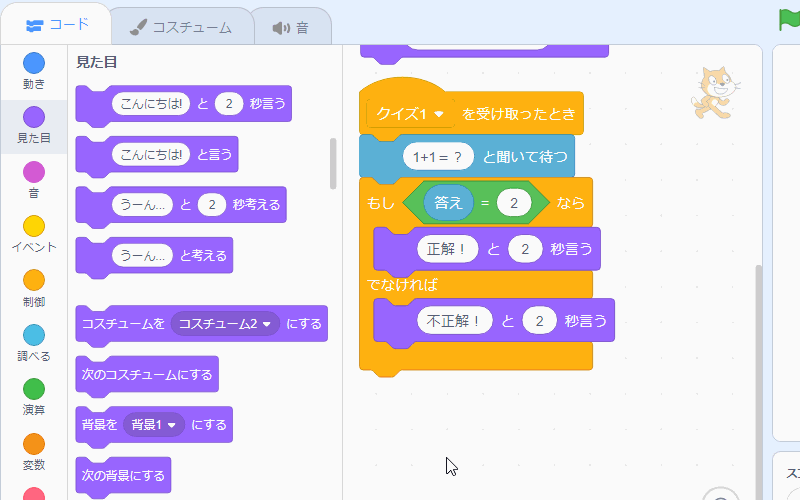This screenshot has height=500, width=800.
Task: Click the workspace vertical scrollbar
Action: [758, 383]
